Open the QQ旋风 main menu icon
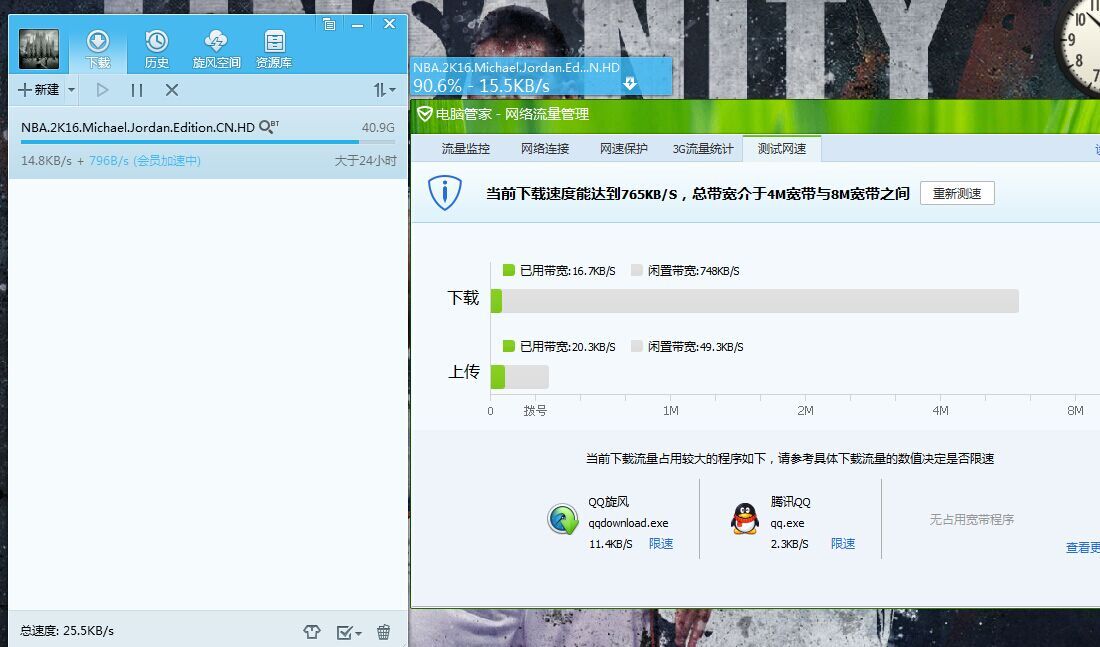 point(329,25)
